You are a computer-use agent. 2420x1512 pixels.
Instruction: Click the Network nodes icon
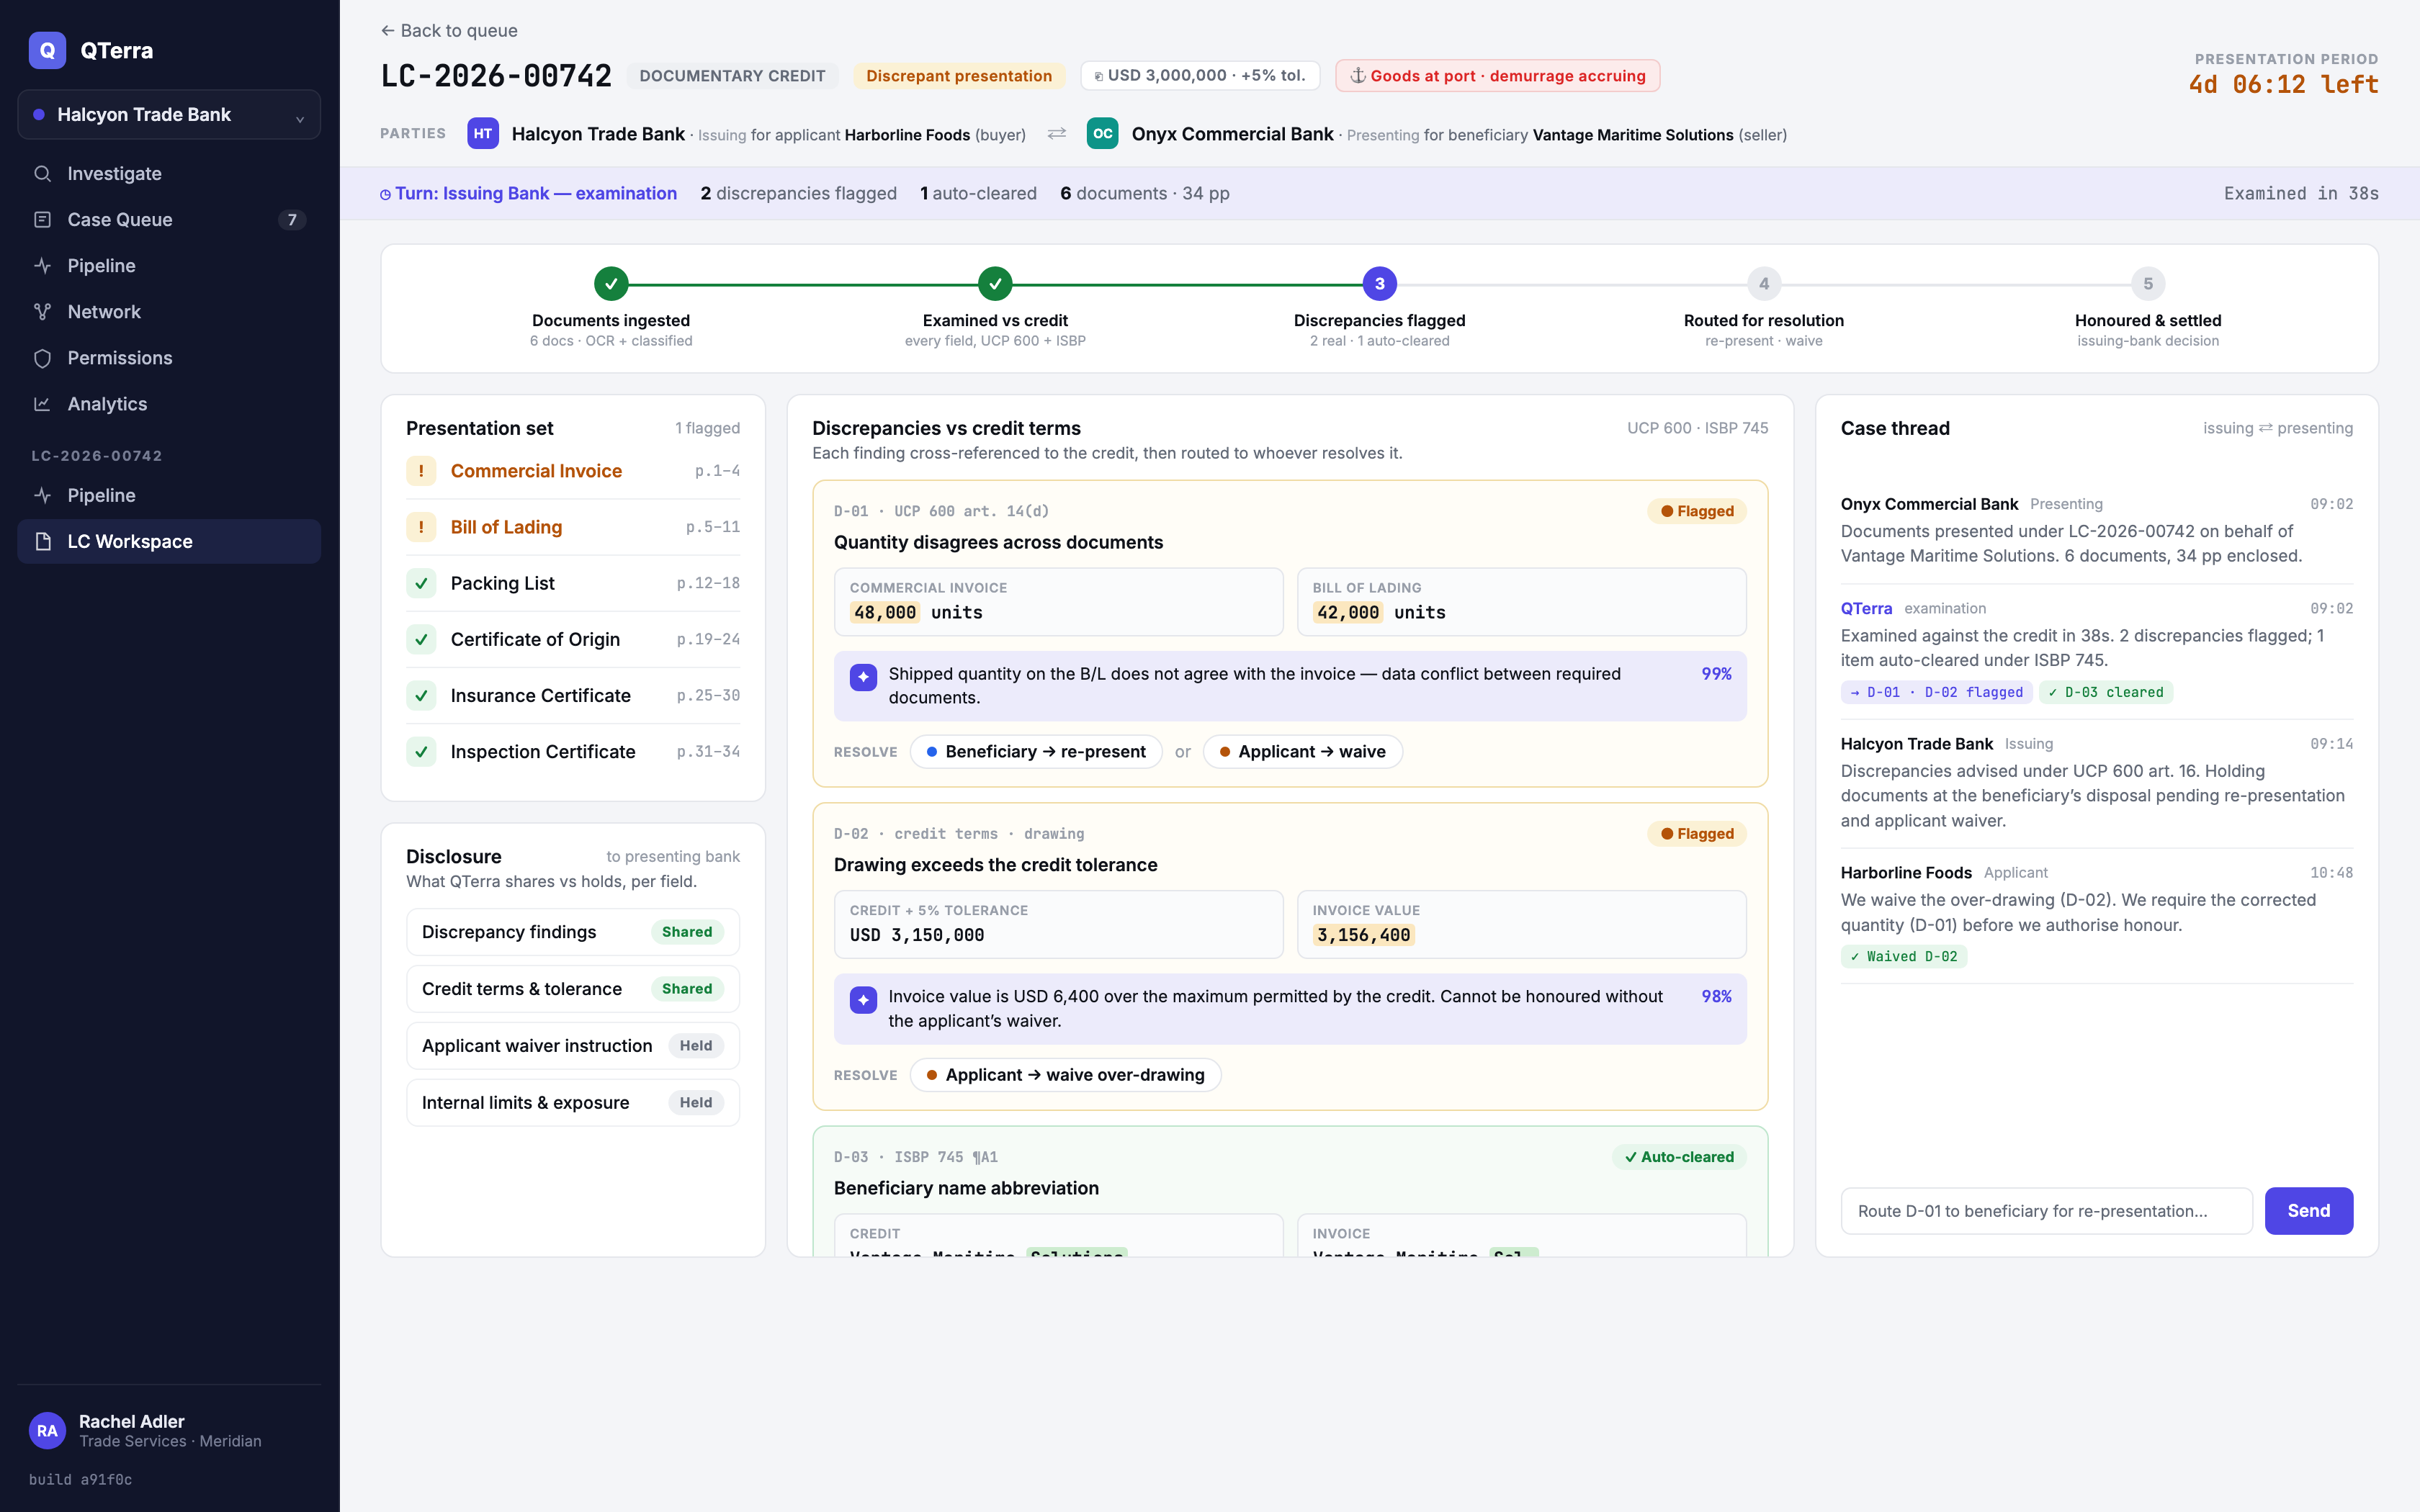point(42,312)
